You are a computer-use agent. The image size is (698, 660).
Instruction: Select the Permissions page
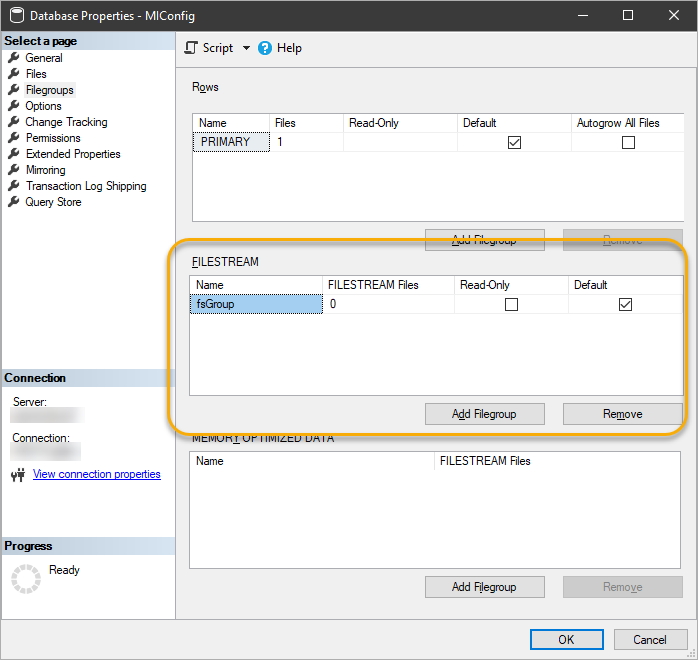click(53, 138)
